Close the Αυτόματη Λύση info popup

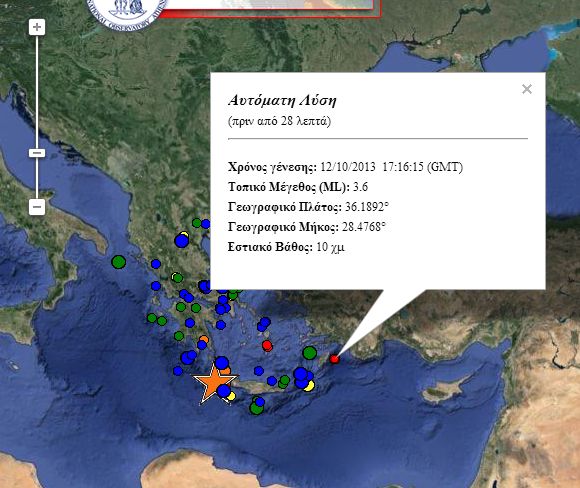pos(527,89)
